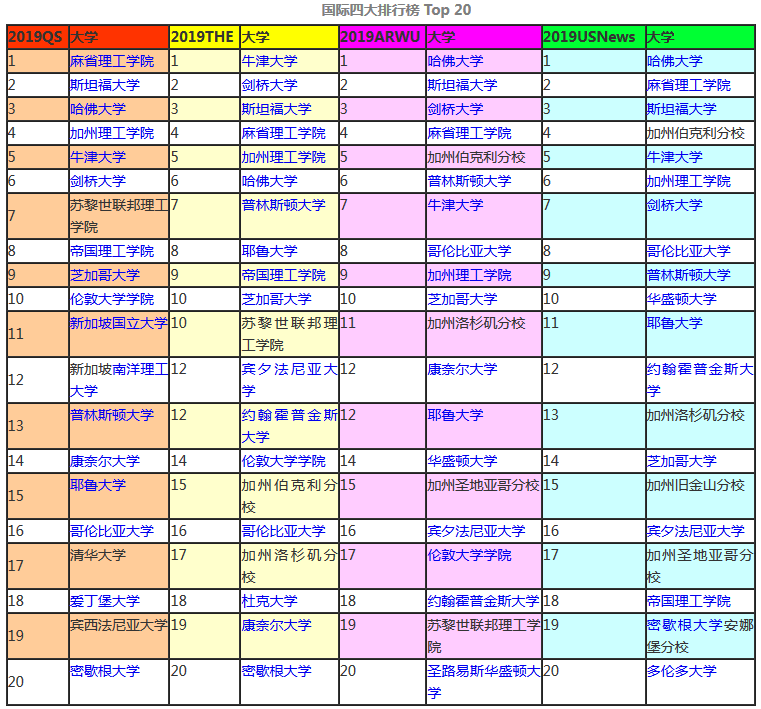Image resolution: width=761 pixels, height=709 pixels.
Task: Open 耶鲁大学 link at THE rank 8
Action: tap(269, 251)
